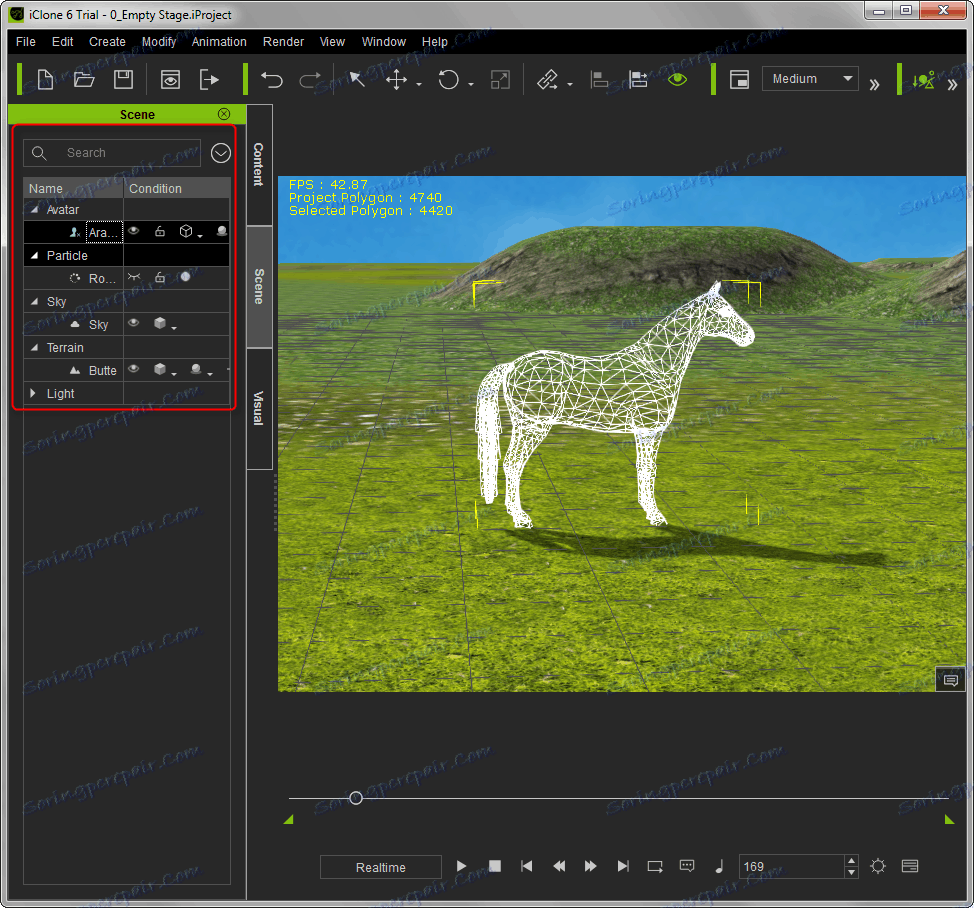
Task: Click the Preview render icon
Action: [x=171, y=80]
